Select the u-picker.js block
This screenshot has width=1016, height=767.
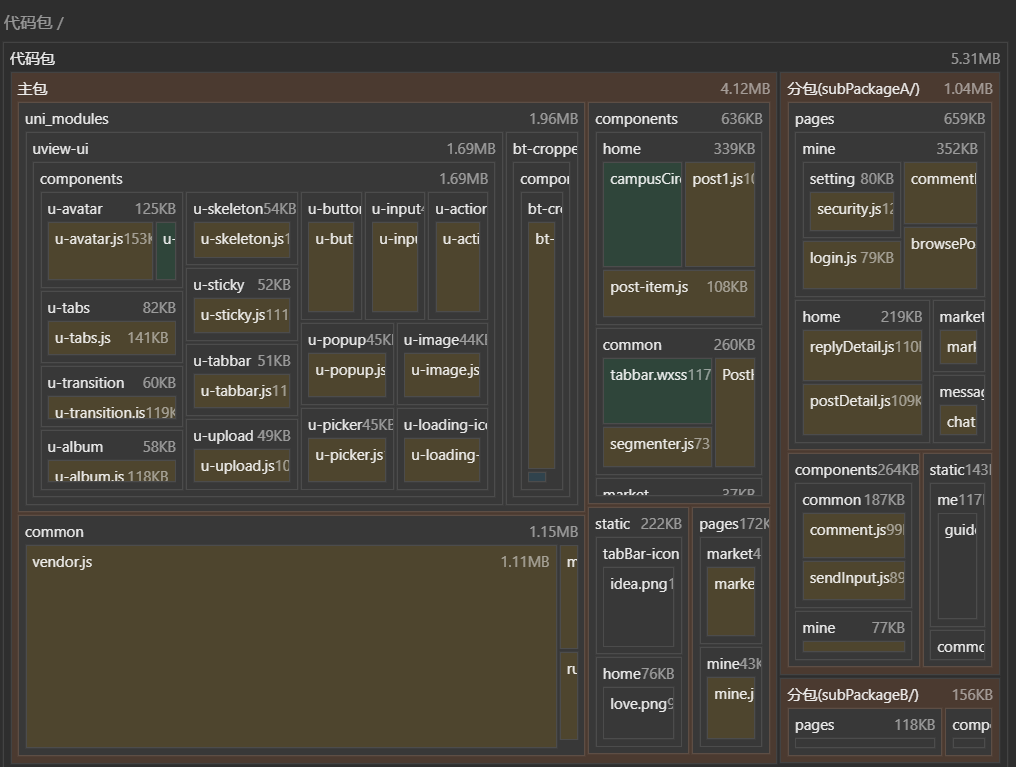[x=346, y=459]
